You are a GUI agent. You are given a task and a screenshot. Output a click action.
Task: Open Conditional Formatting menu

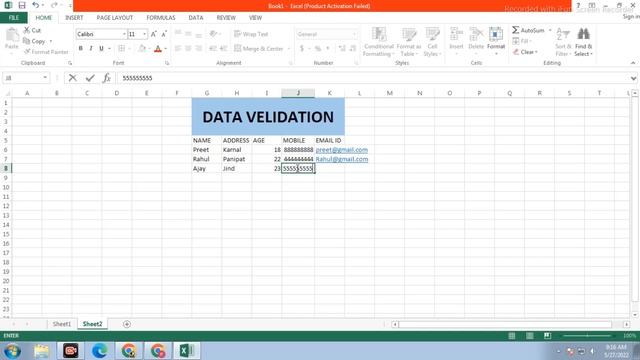click(379, 42)
